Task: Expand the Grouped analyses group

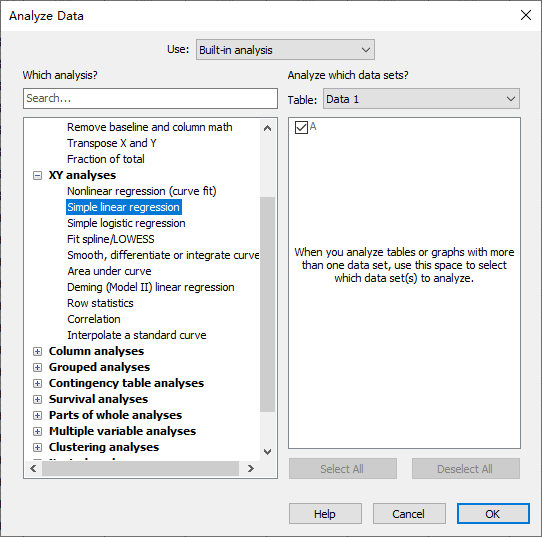Action: (37, 367)
